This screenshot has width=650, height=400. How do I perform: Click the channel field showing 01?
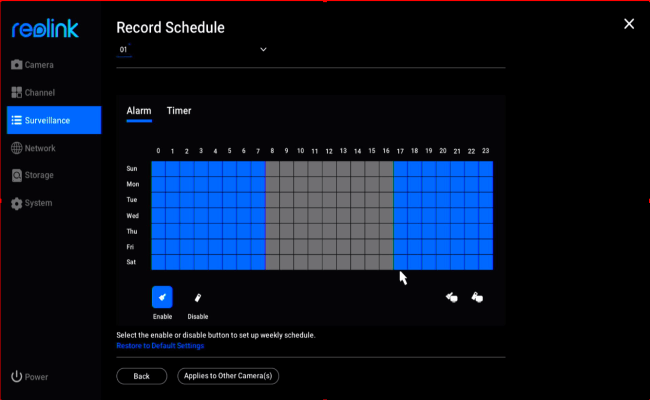191,50
